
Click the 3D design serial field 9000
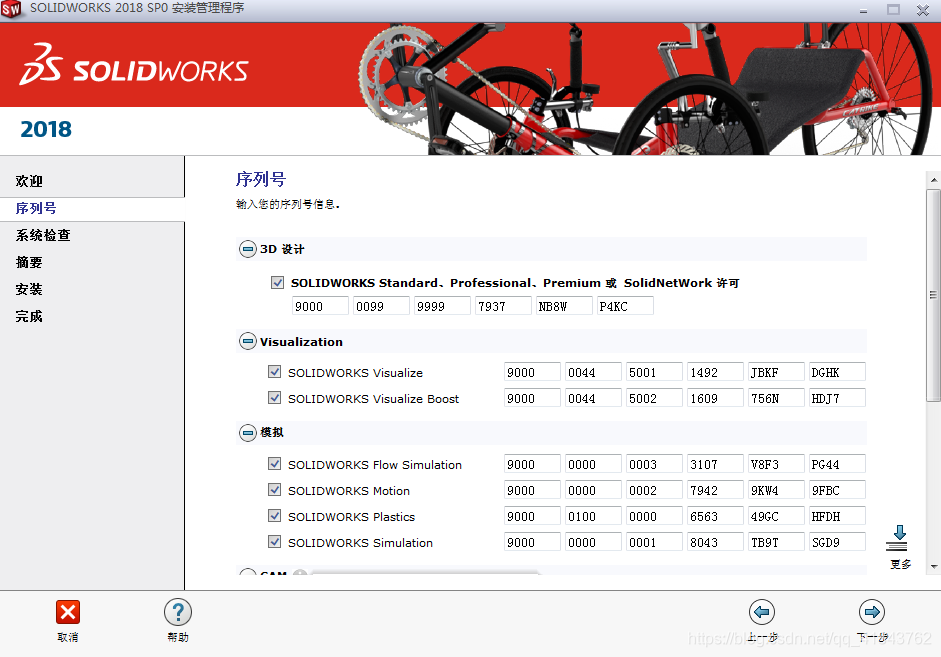tap(320, 306)
